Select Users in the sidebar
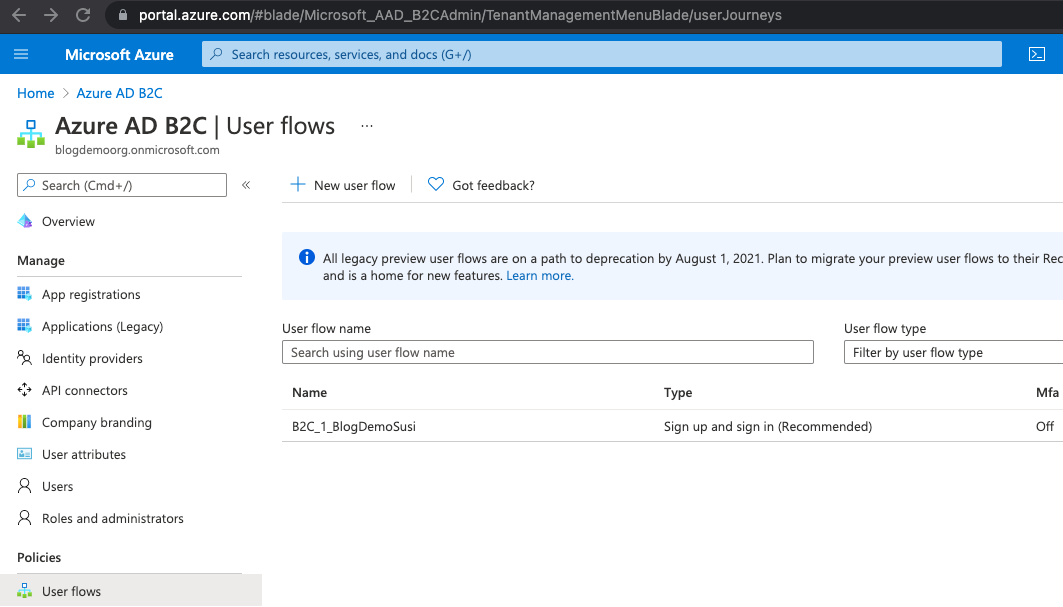The image size is (1063, 607). 57,487
